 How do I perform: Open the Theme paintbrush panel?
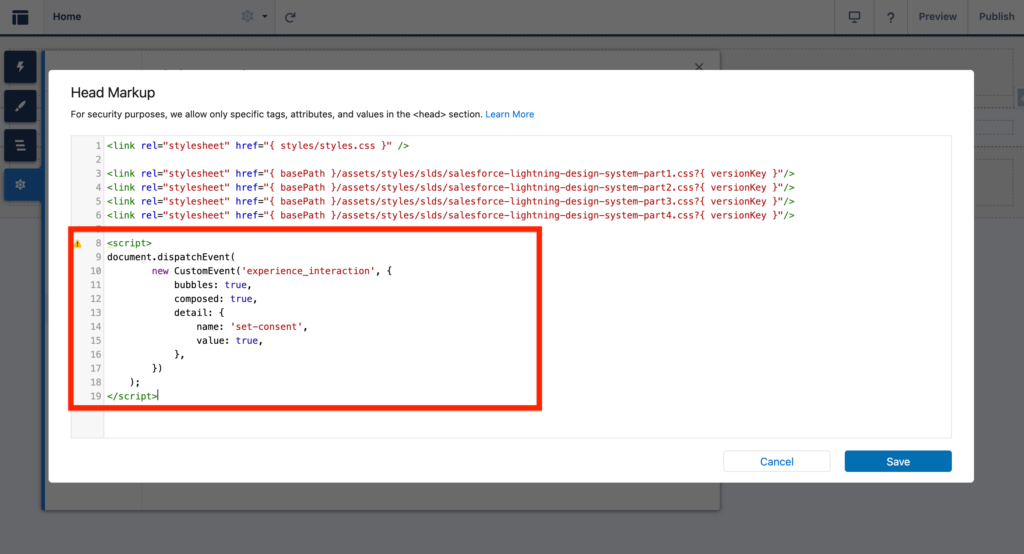20,106
